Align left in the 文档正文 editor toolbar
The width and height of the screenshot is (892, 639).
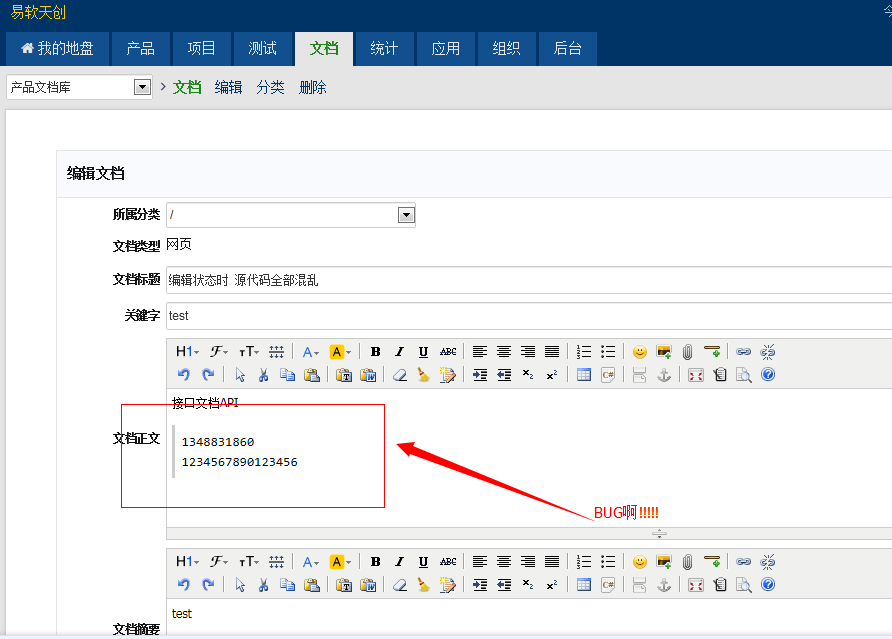(480, 352)
